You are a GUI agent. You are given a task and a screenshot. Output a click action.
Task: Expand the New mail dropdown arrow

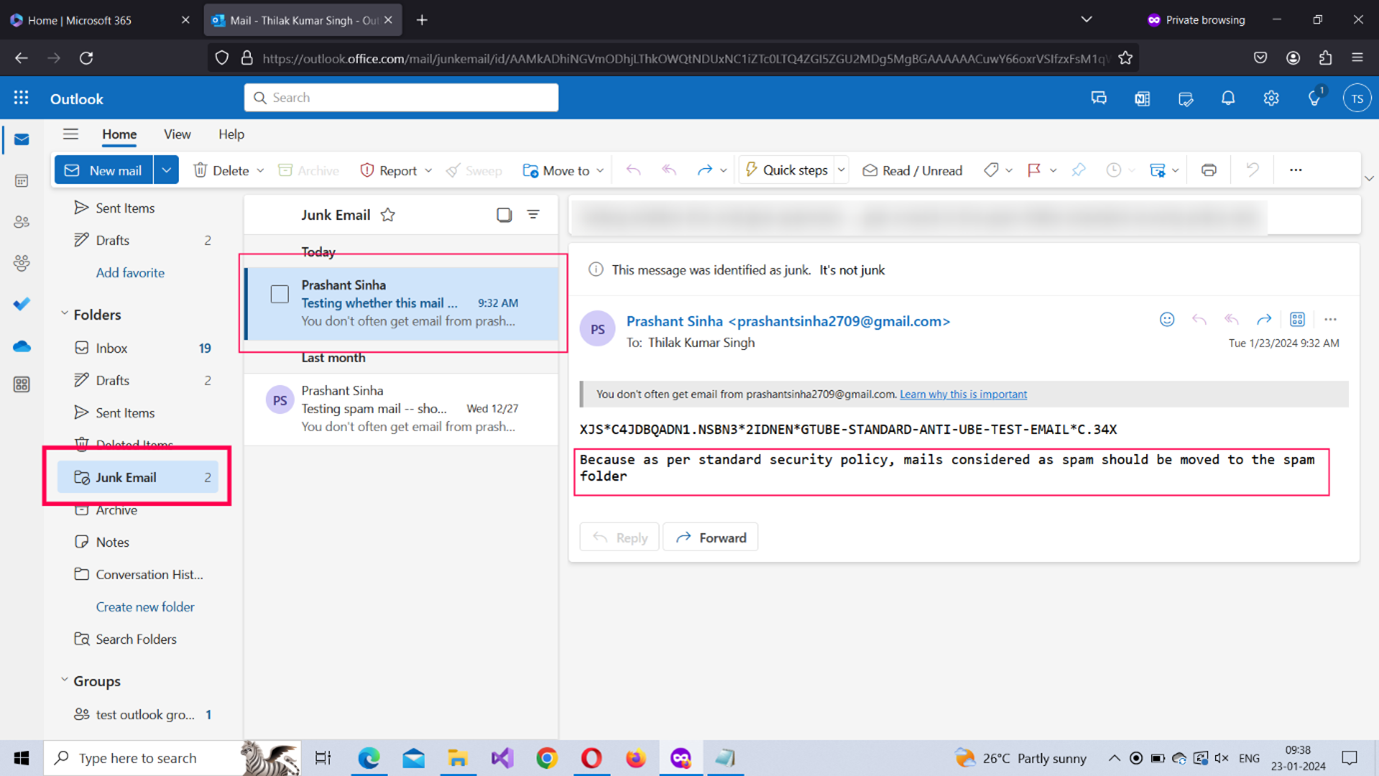pos(167,170)
